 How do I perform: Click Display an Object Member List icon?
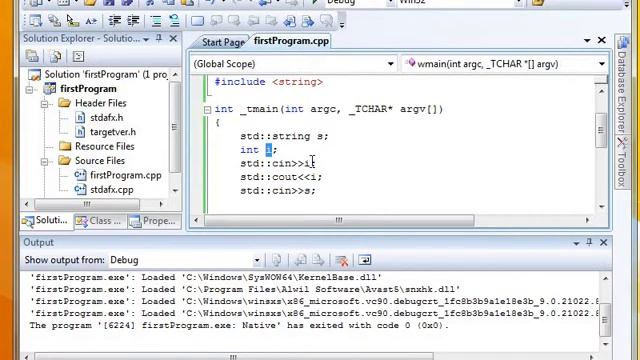[36, 21]
